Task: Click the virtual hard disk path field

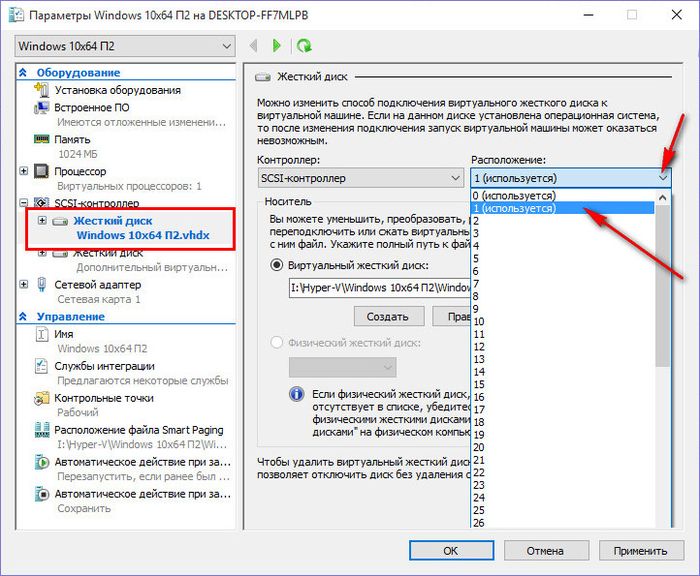Action: click(379, 288)
